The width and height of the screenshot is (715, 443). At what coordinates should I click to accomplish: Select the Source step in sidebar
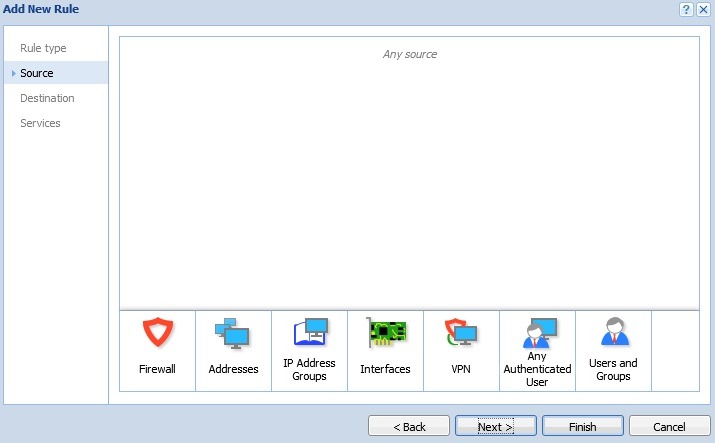click(37, 73)
